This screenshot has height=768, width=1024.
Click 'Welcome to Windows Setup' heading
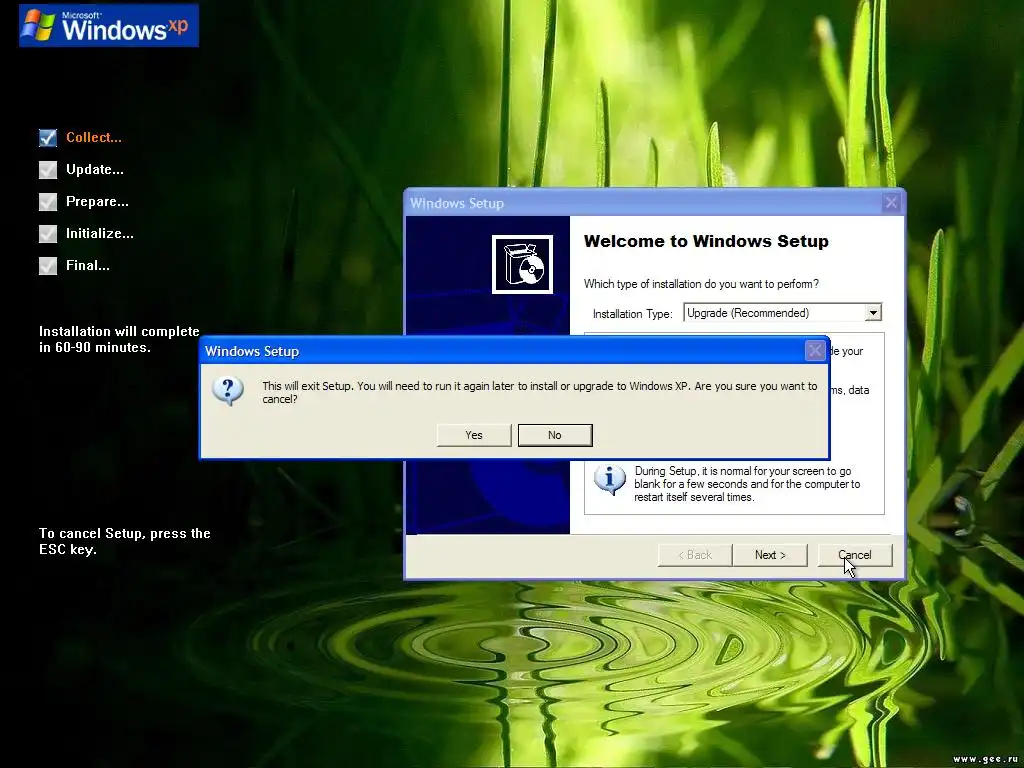706,241
